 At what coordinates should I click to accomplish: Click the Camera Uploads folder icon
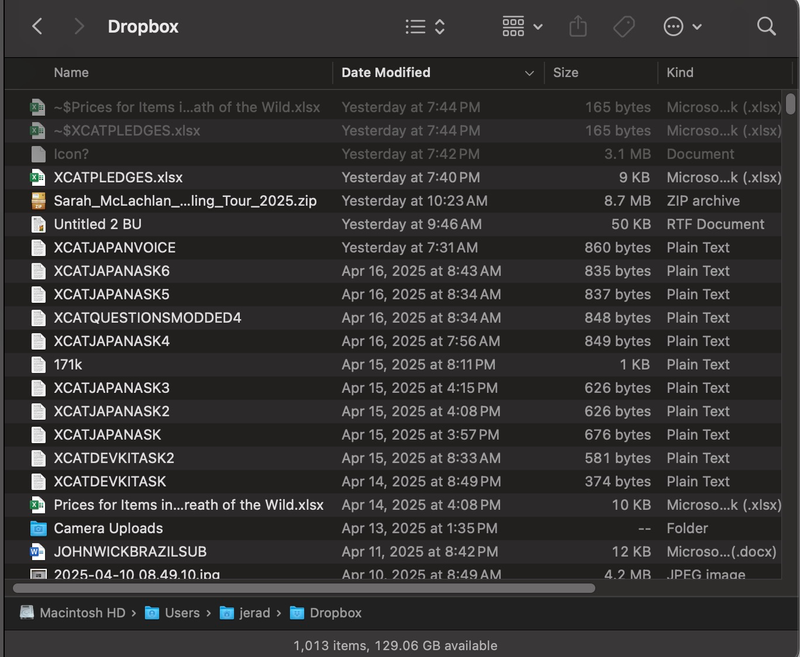pyautogui.click(x=38, y=528)
